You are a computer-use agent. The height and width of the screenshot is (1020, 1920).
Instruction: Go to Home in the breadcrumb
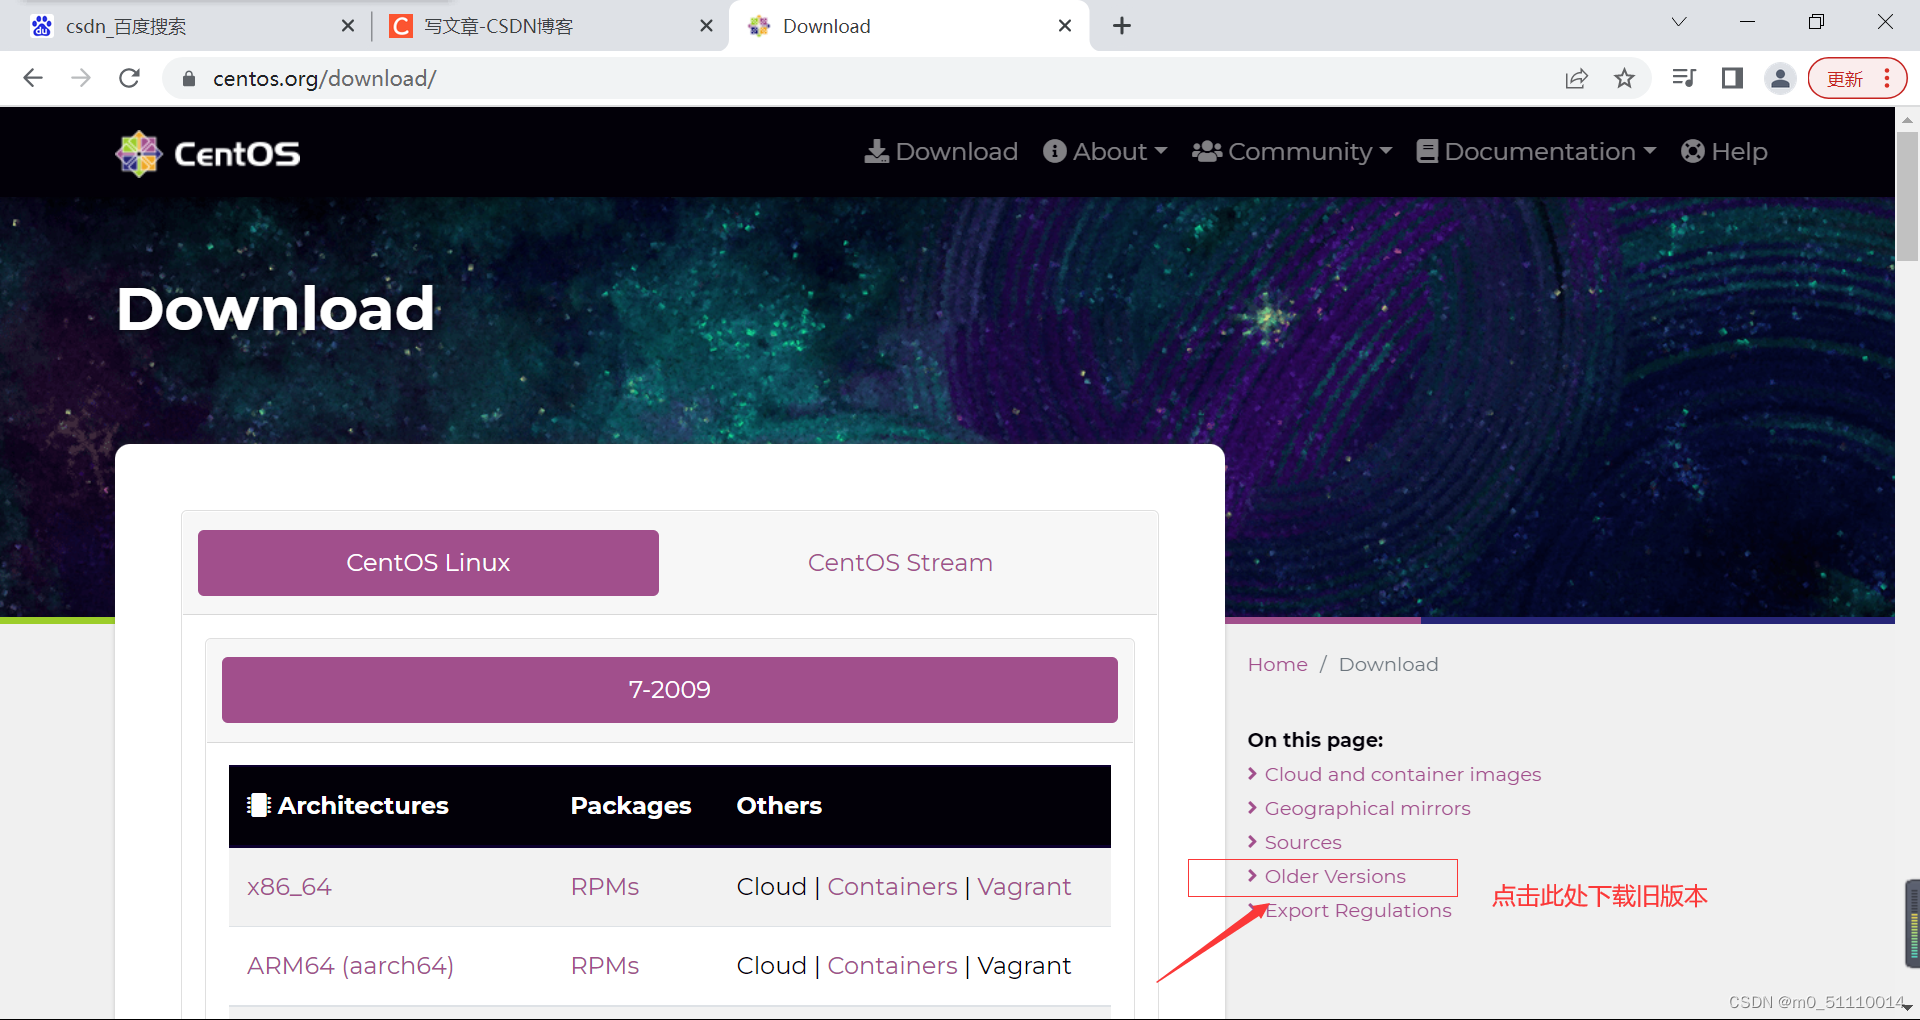(x=1277, y=665)
